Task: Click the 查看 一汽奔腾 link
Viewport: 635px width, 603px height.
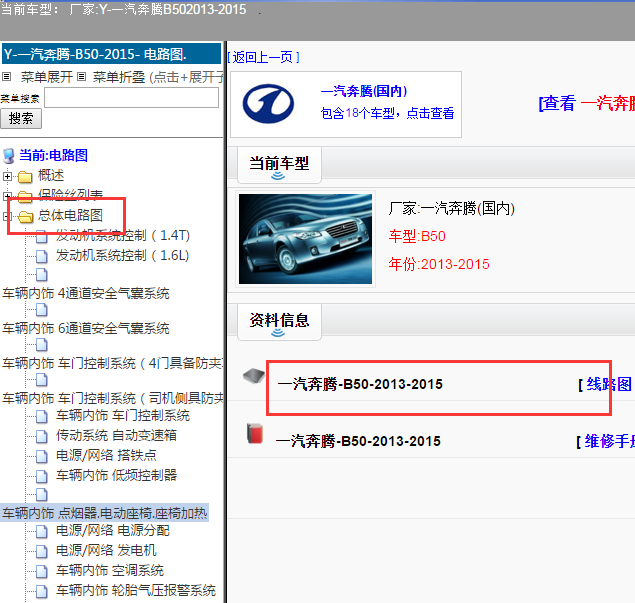Action: coord(587,103)
